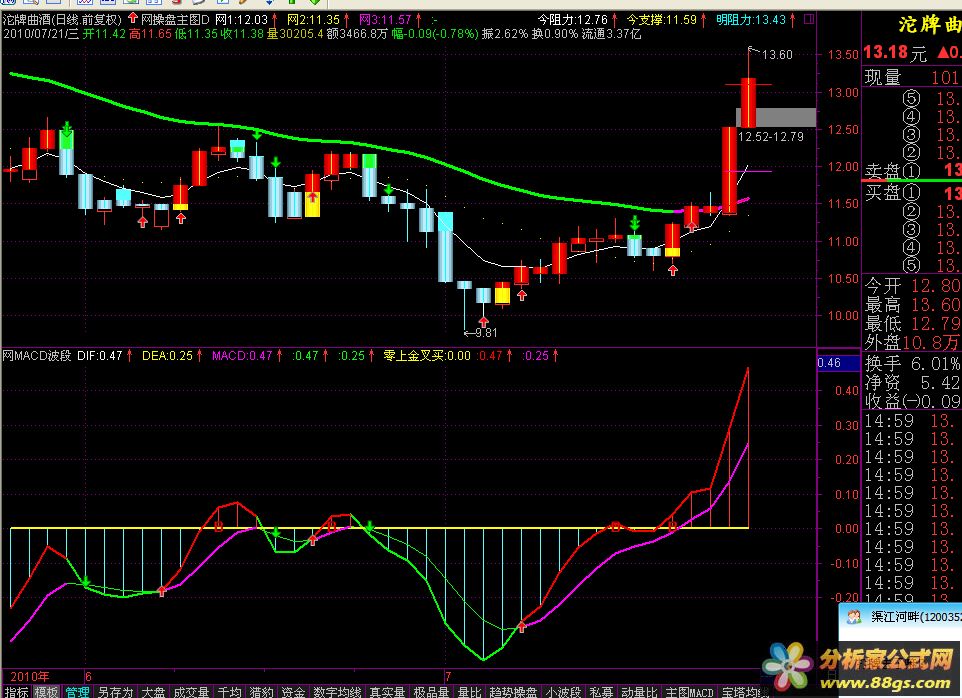
Task: Open the 千均 indicator tab
Action: (230, 692)
